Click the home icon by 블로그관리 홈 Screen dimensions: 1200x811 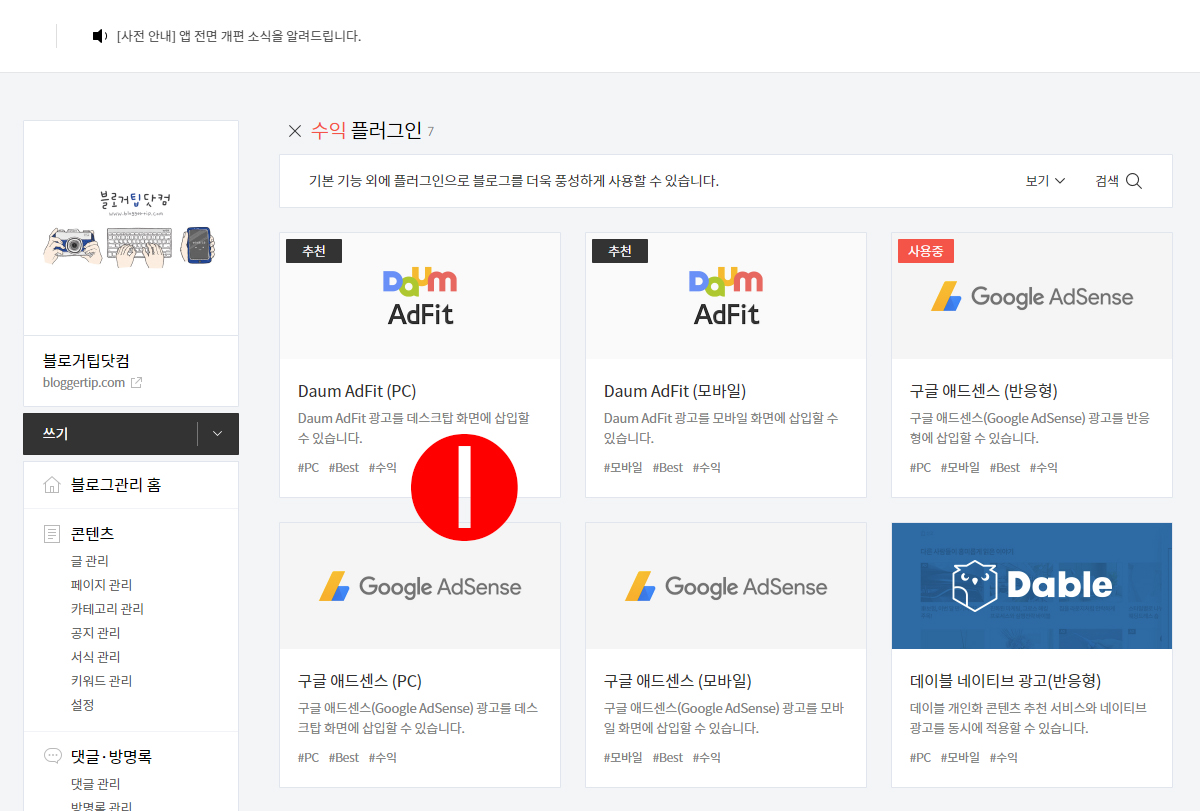tap(52, 485)
